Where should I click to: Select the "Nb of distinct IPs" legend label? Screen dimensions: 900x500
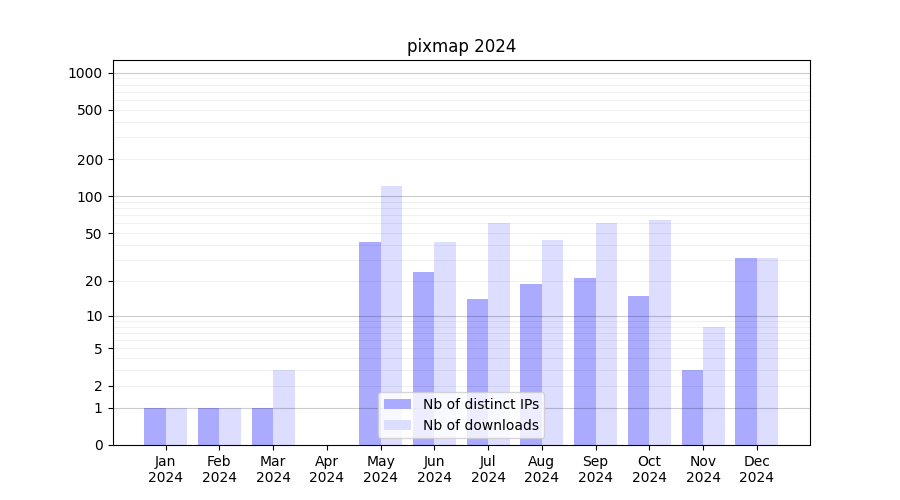pyautogui.click(x=480, y=404)
